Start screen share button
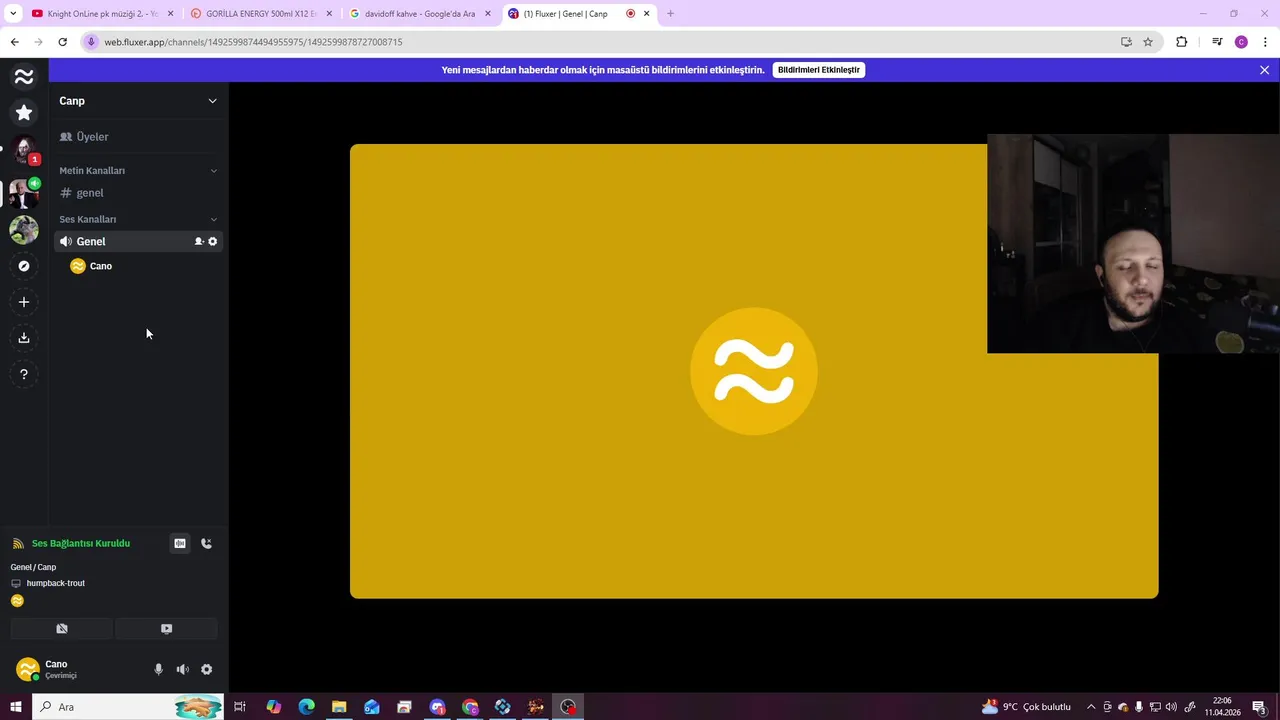Screen dimensions: 1280x720 click(x=166, y=629)
